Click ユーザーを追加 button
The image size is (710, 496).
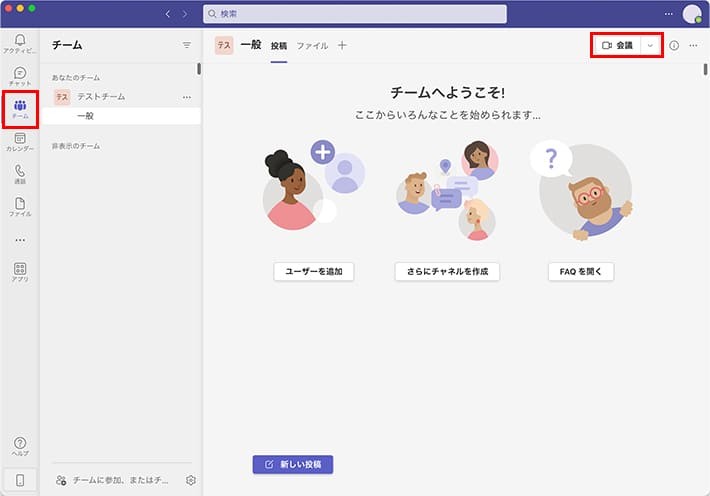314,271
